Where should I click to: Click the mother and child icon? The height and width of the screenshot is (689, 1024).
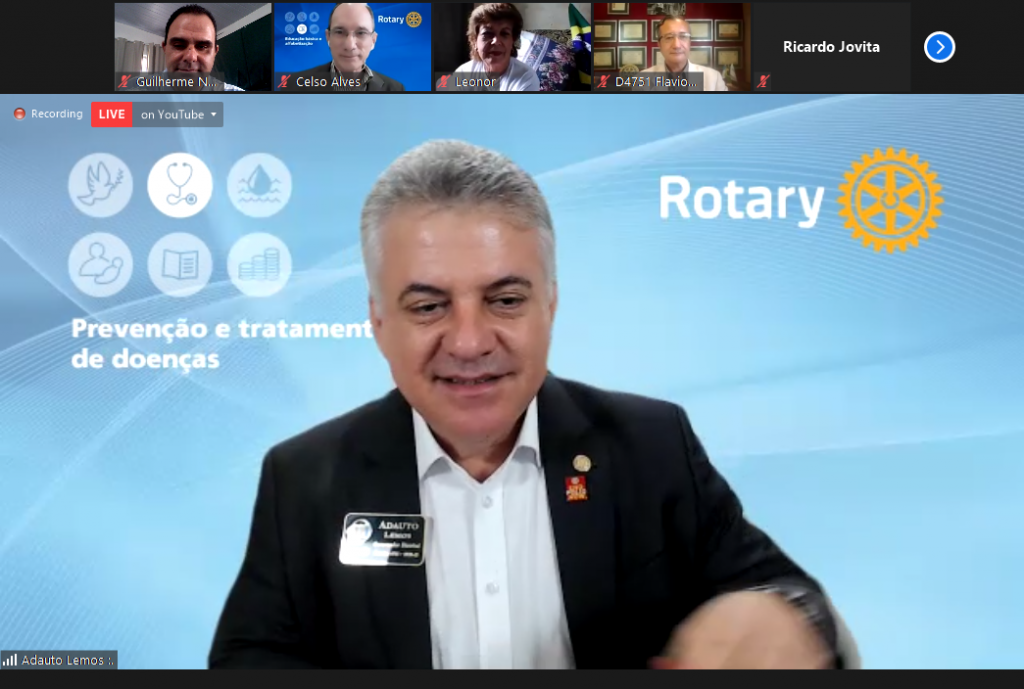tap(100, 265)
